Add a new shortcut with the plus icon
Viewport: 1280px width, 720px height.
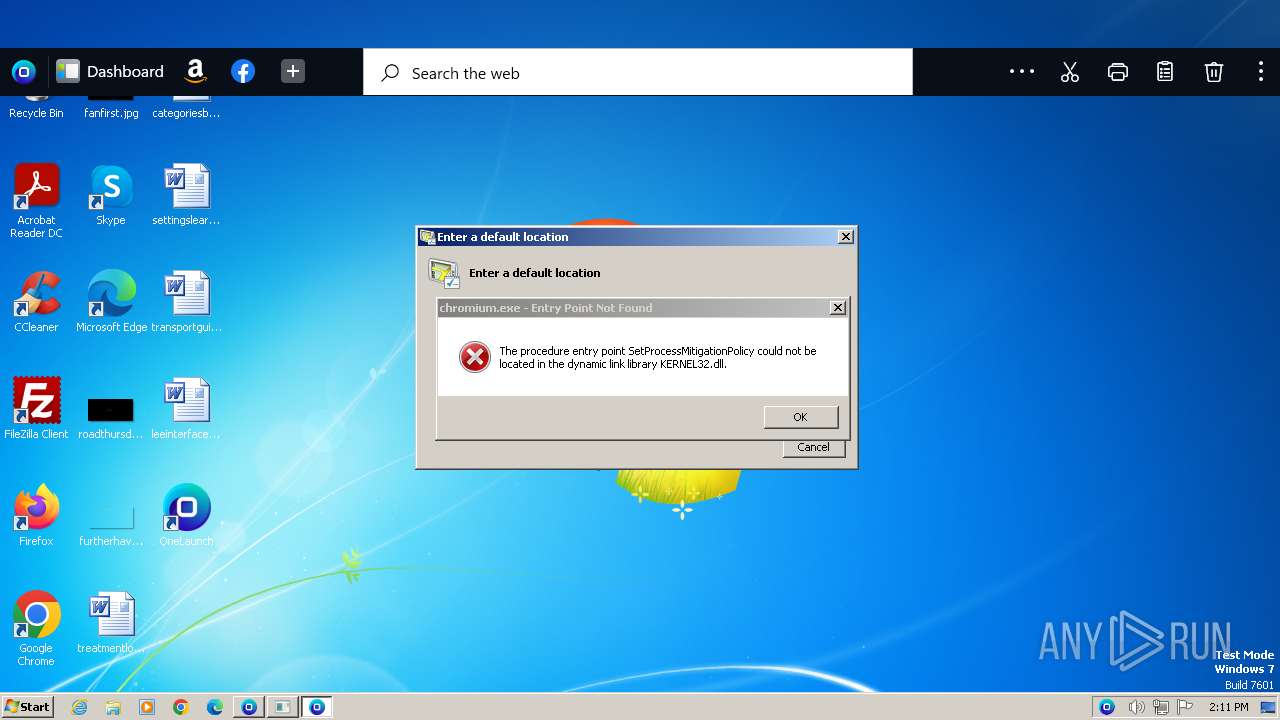click(292, 71)
